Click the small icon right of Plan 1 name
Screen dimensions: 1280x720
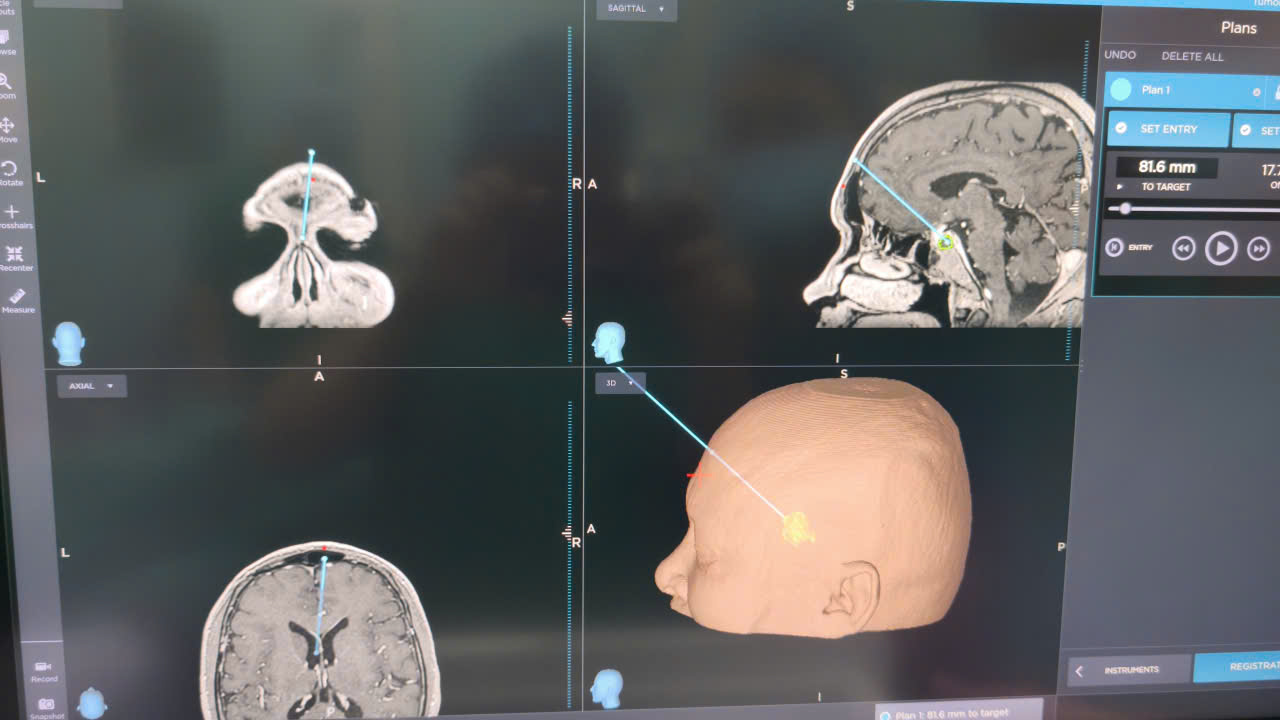pos(1257,92)
